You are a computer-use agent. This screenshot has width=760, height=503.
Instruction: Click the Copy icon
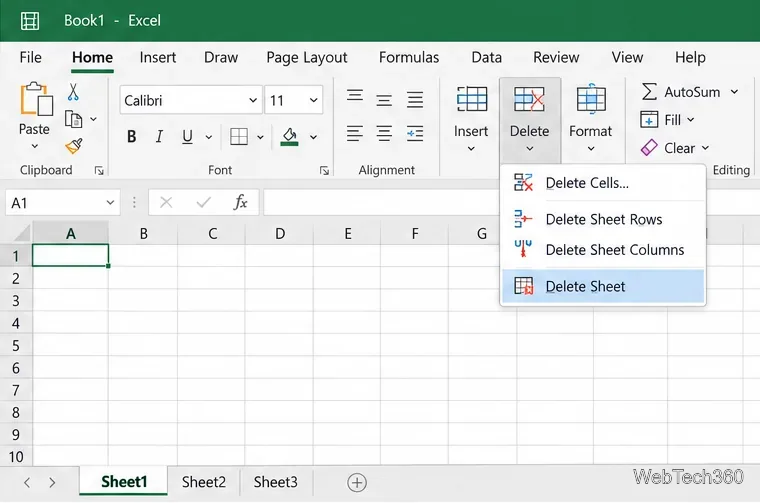pos(73,119)
